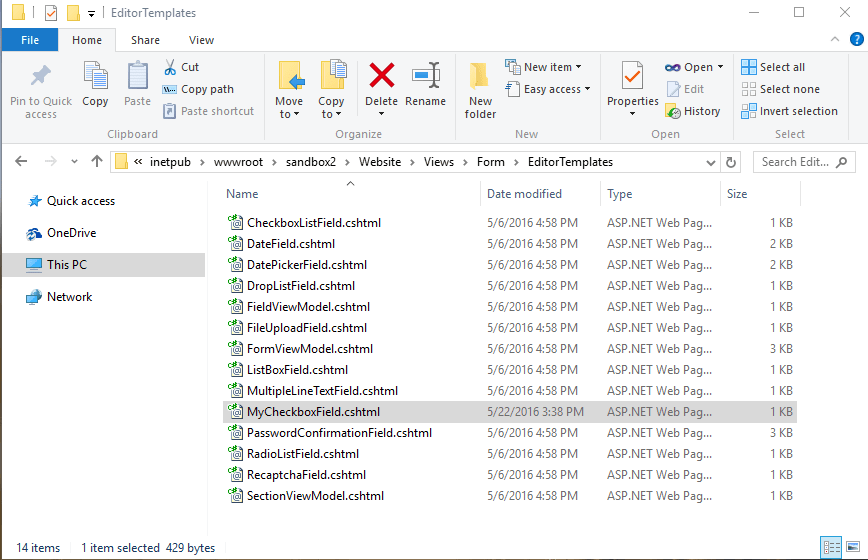The height and width of the screenshot is (560, 868).
Task: Open the Move to dropdown
Action: (290, 90)
